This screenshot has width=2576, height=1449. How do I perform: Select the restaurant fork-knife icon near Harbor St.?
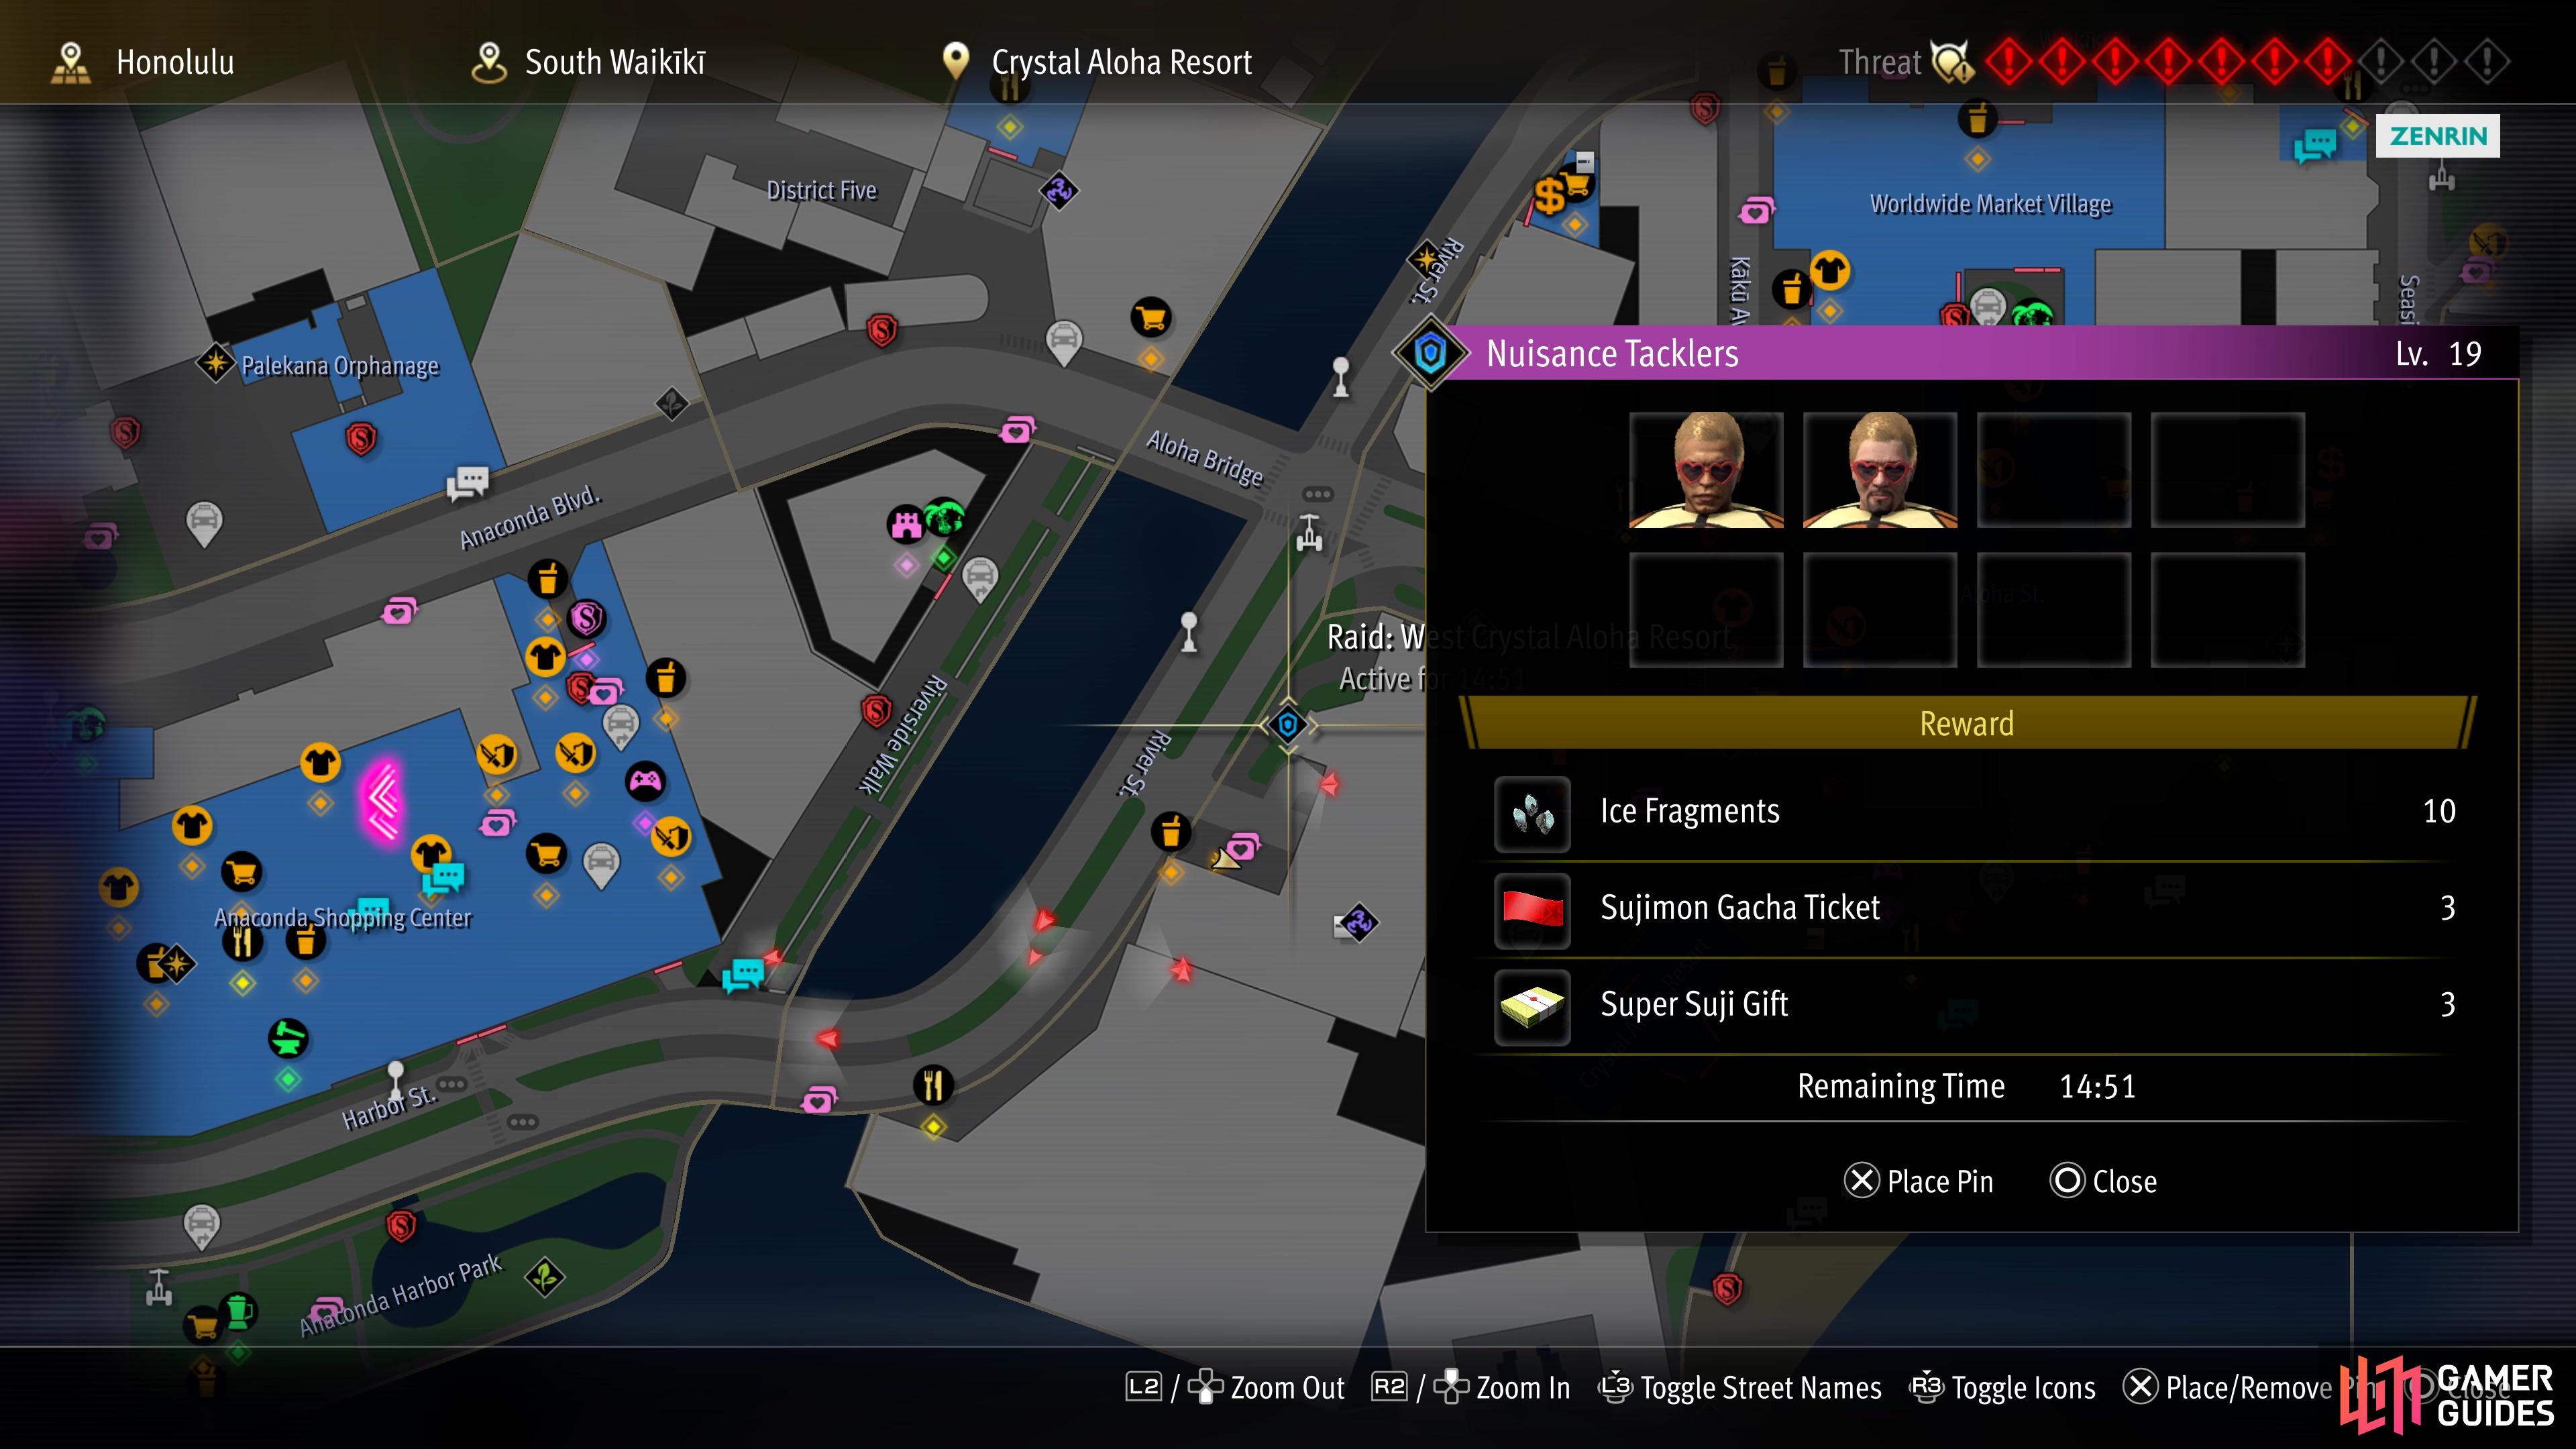933,1085
